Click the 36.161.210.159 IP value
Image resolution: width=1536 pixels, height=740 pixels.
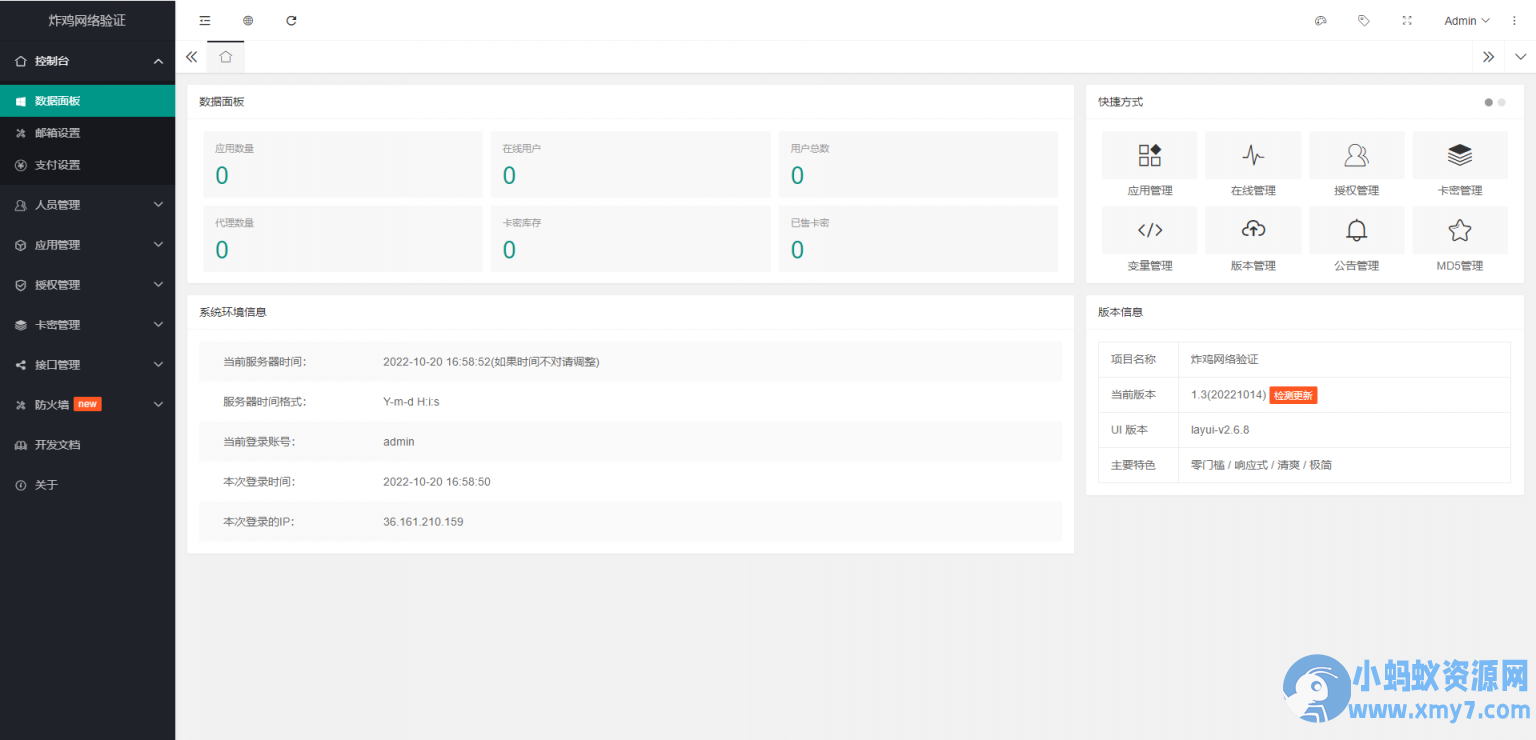(423, 522)
